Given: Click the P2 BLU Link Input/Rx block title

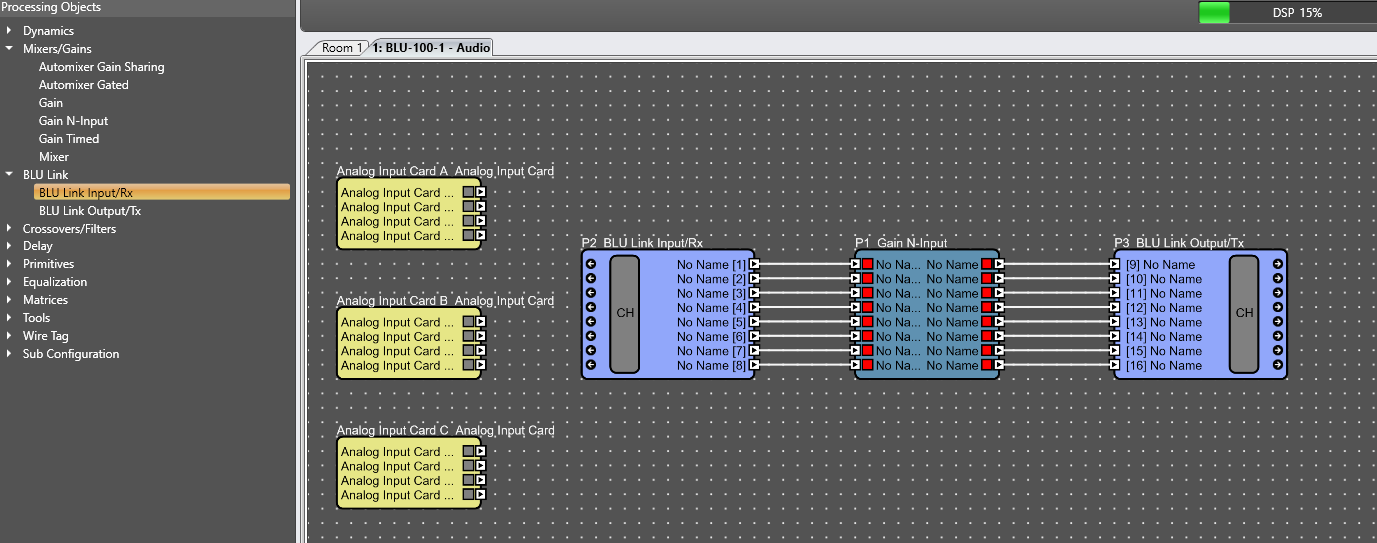Looking at the screenshot, I should coord(642,243).
